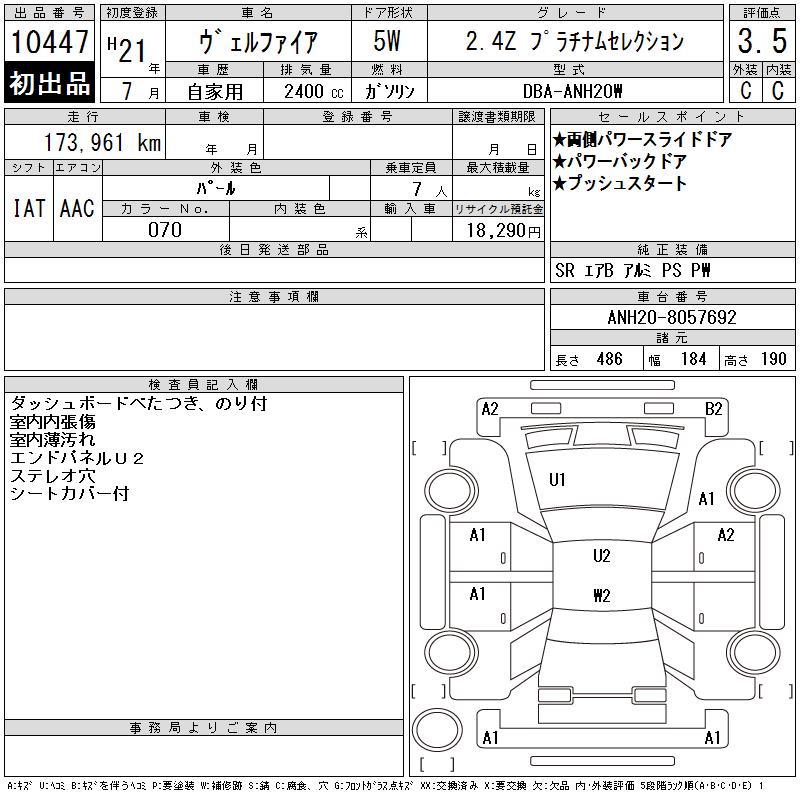800x800 pixels.
Task: Select the "初度登録" header
Action: coord(132,13)
